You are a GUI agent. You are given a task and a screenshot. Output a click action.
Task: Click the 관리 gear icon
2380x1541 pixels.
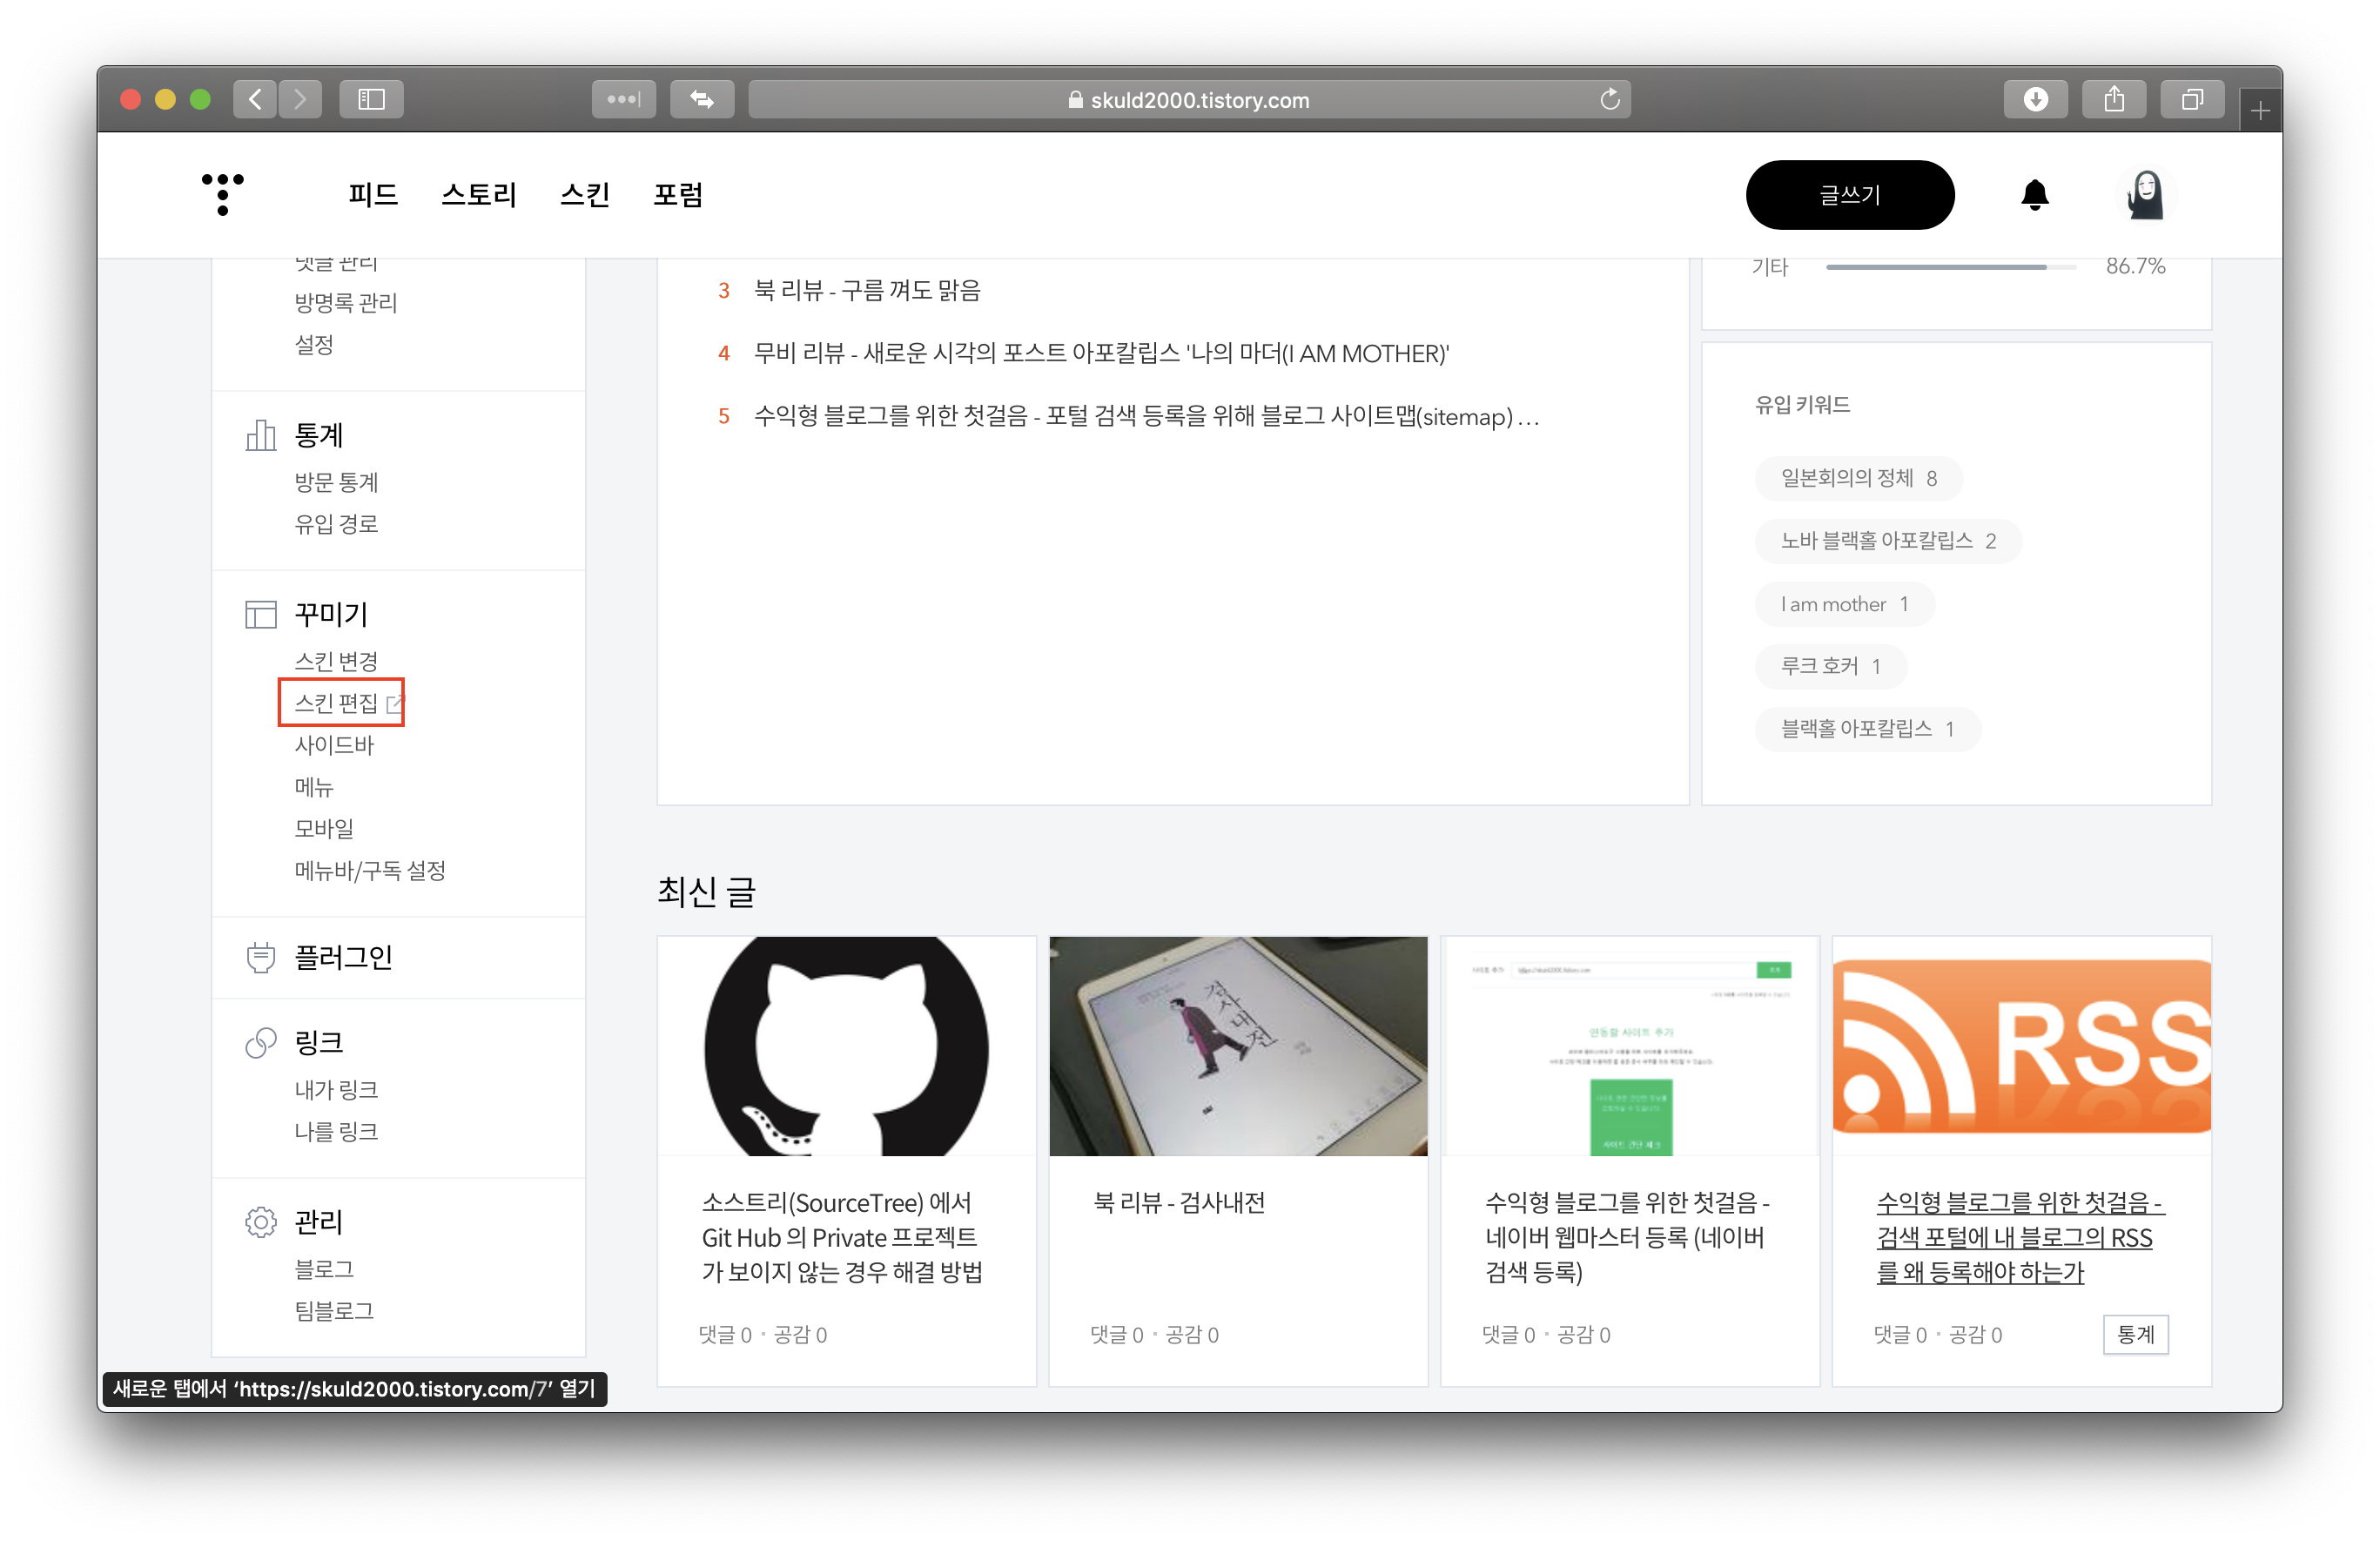tap(260, 1221)
